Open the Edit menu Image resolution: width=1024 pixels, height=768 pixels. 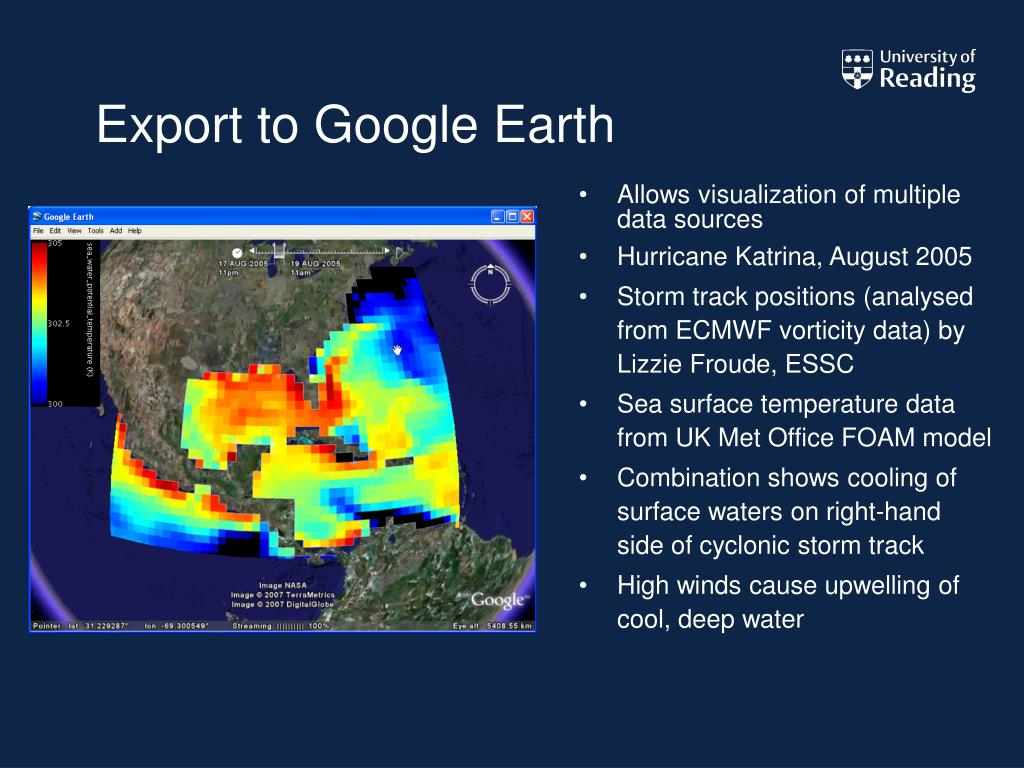(56, 231)
